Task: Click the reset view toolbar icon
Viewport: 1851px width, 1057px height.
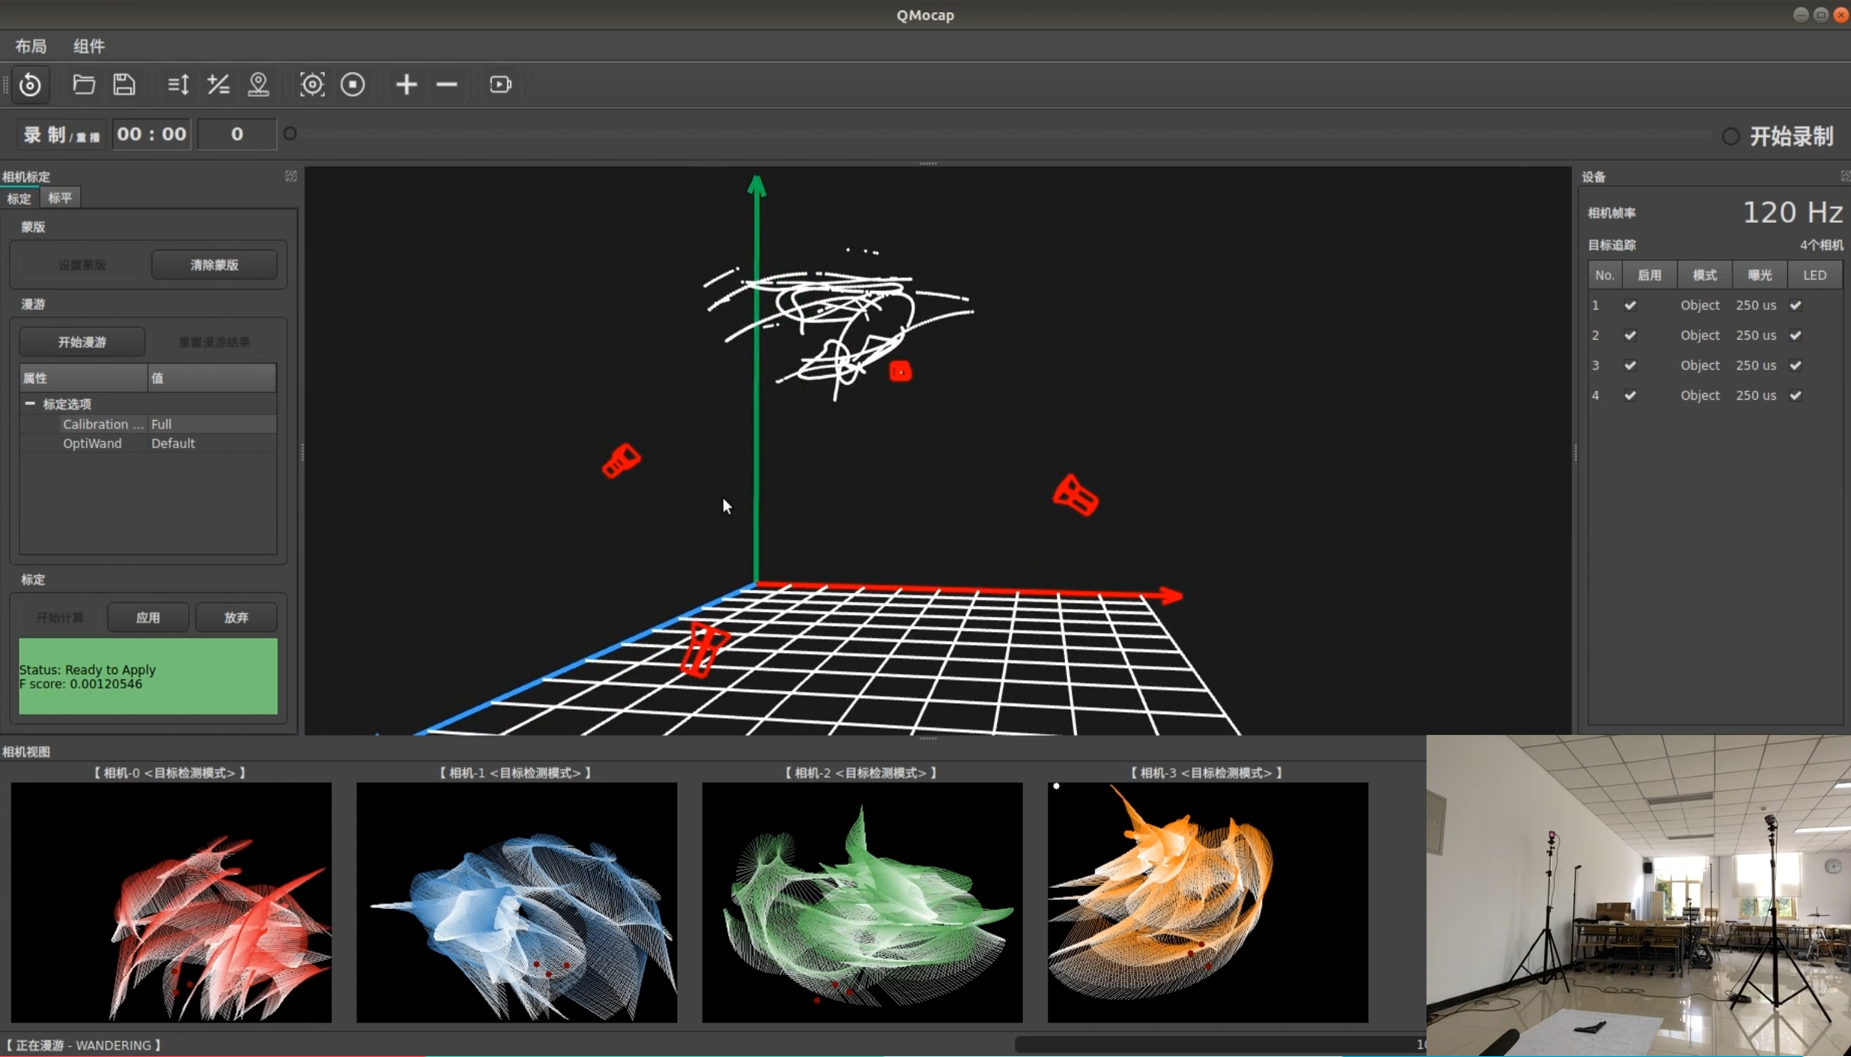Action: pos(30,84)
